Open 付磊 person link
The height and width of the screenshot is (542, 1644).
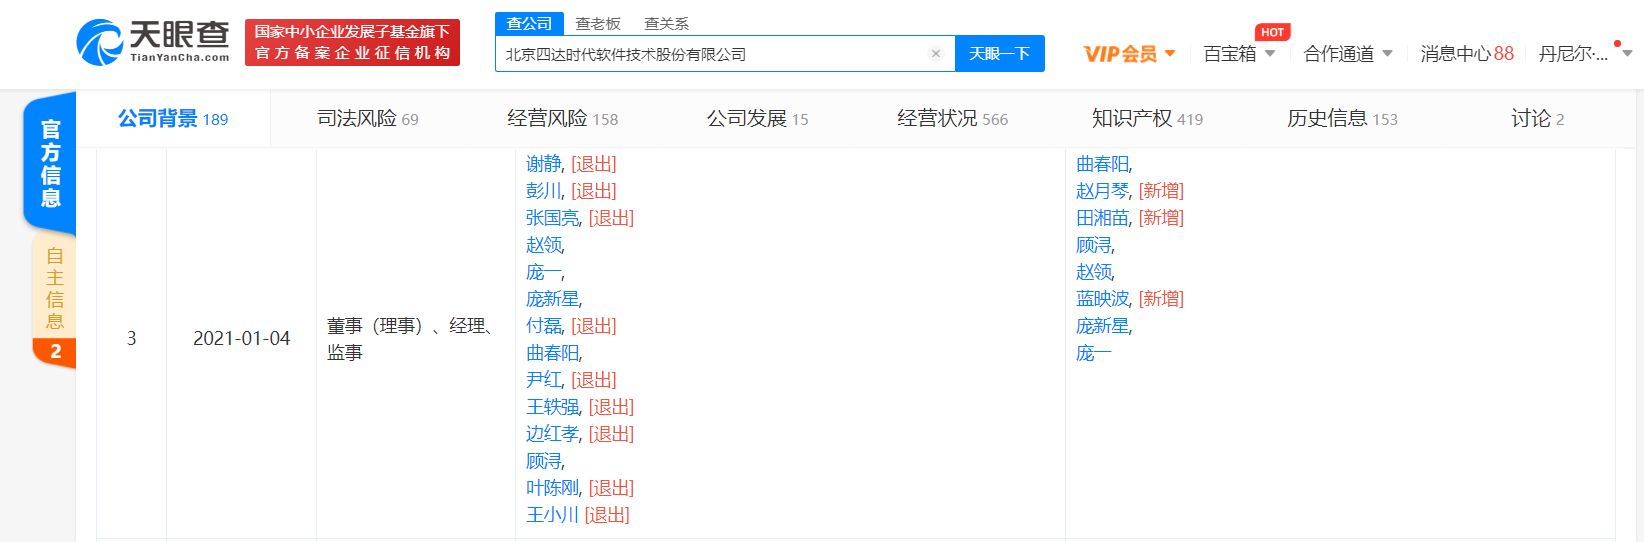(544, 326)
